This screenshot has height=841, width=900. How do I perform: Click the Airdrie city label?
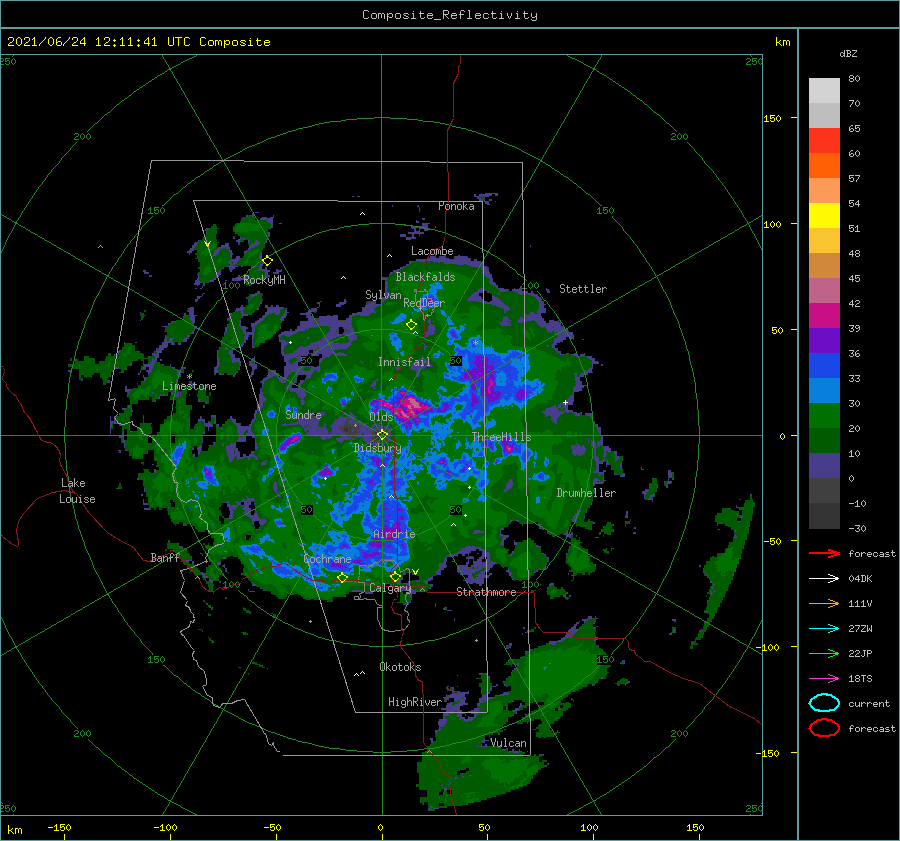click(x=394, y=534)
